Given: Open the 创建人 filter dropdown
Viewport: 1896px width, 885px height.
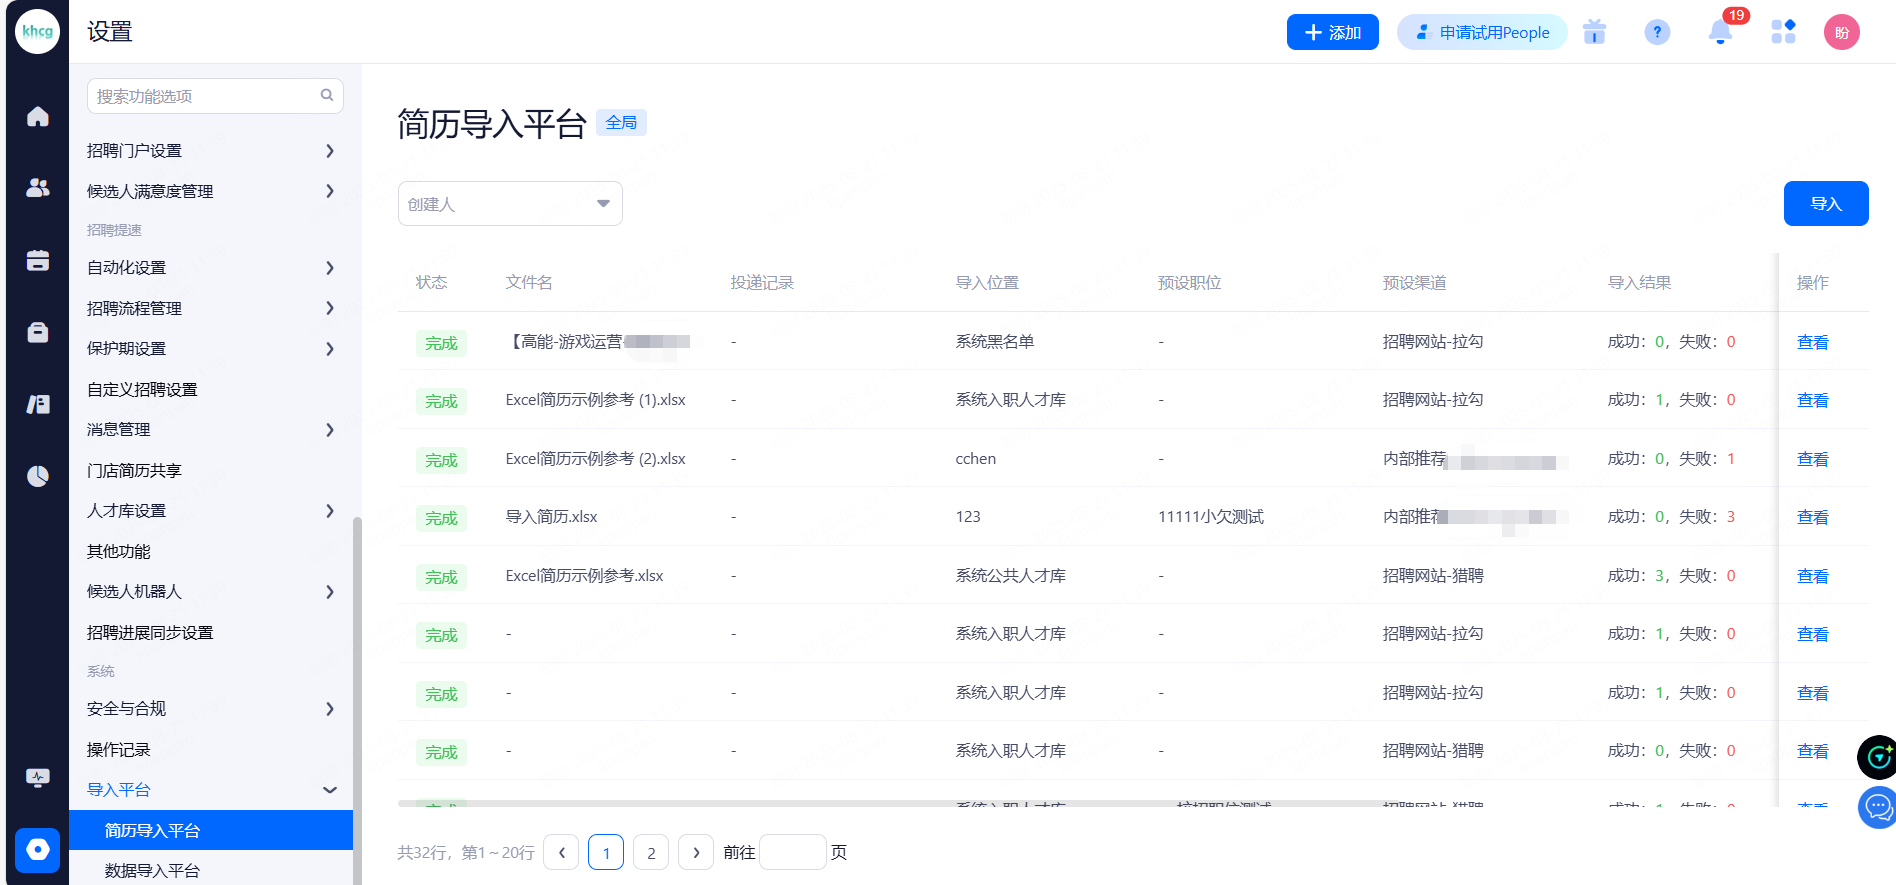Looking at the screenshot, I should (510, 204).
